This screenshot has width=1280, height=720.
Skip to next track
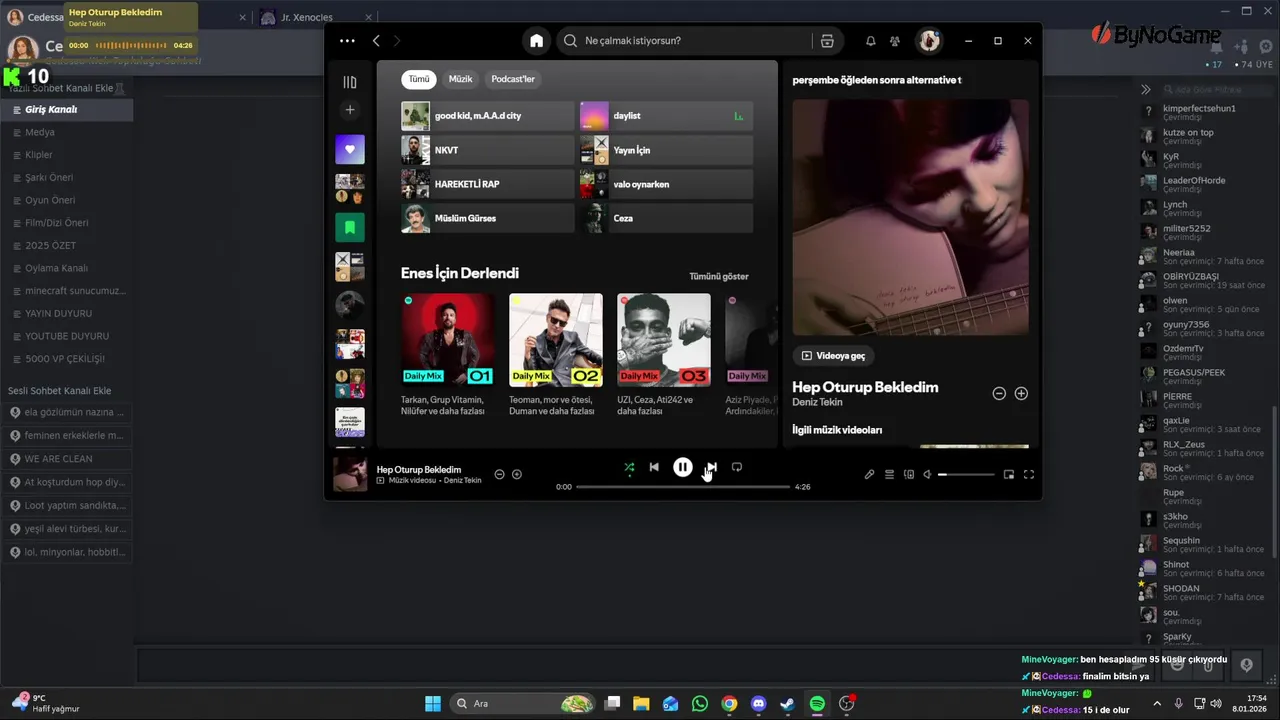[x=711, y=467]
